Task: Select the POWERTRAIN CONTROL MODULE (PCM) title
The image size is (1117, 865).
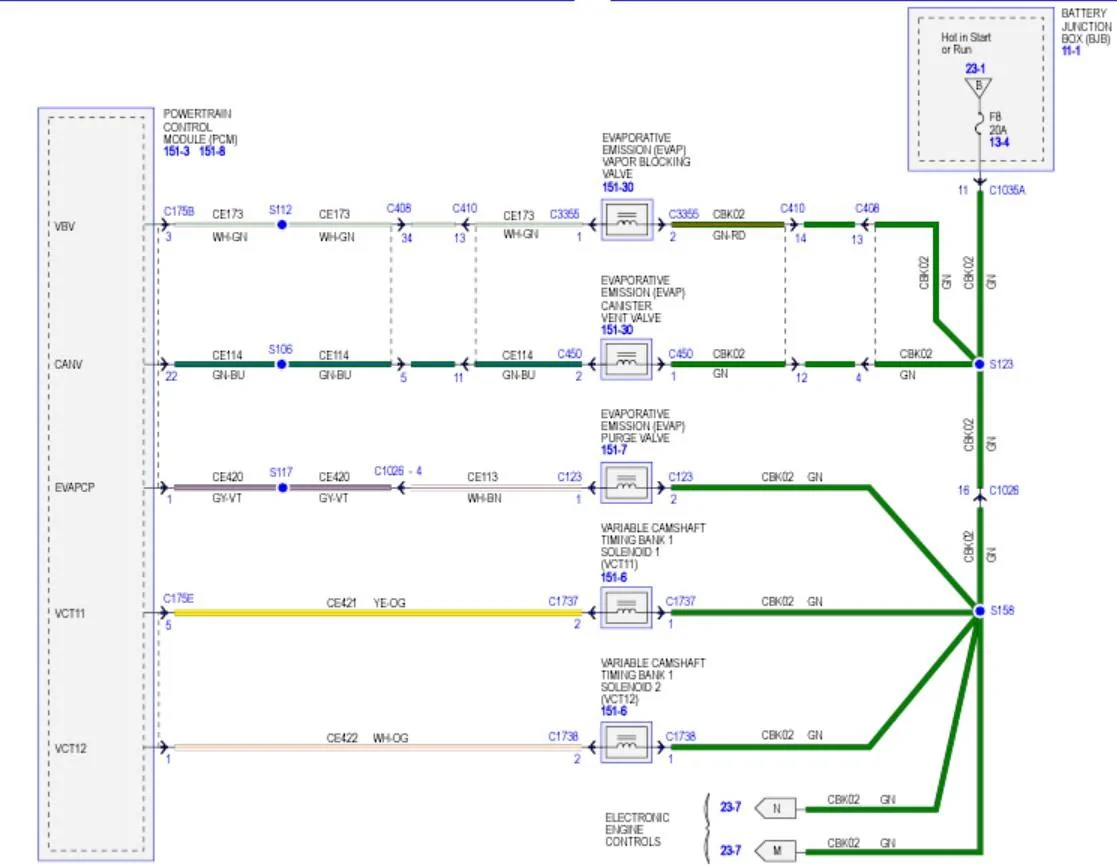Action: (x=200, y=127)
